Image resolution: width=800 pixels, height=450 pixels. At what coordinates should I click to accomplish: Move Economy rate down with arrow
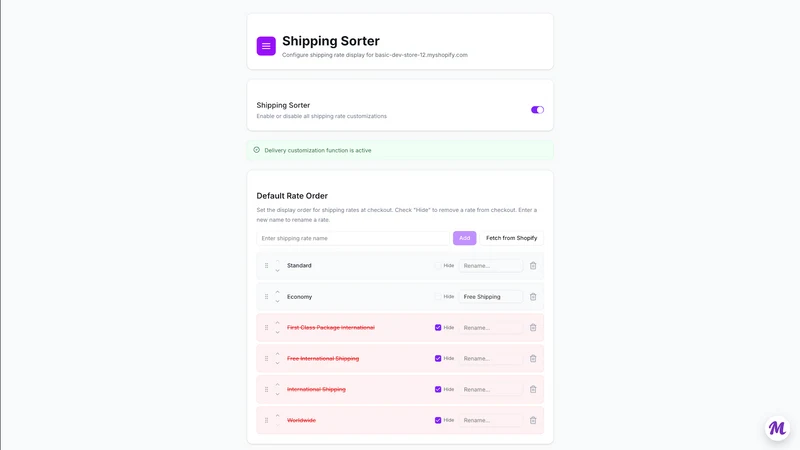pos(278,301)
